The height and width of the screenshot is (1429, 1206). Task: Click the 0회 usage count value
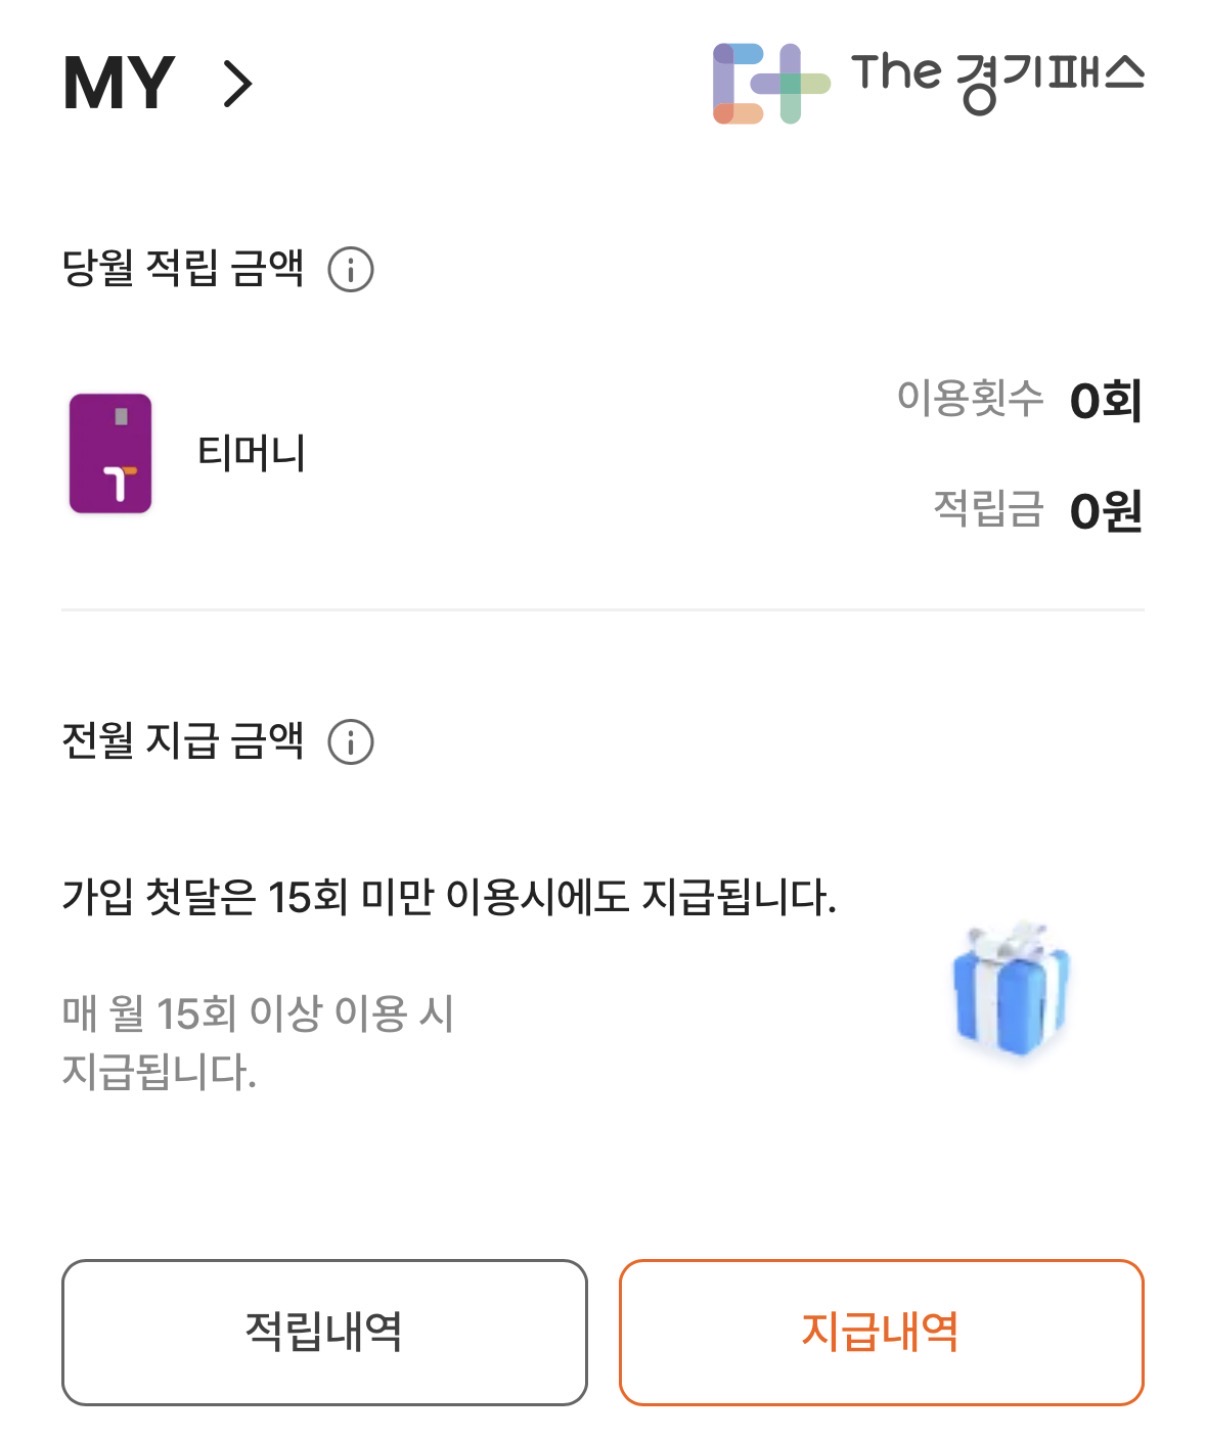pyautogui.click(x=1105, y=401)
